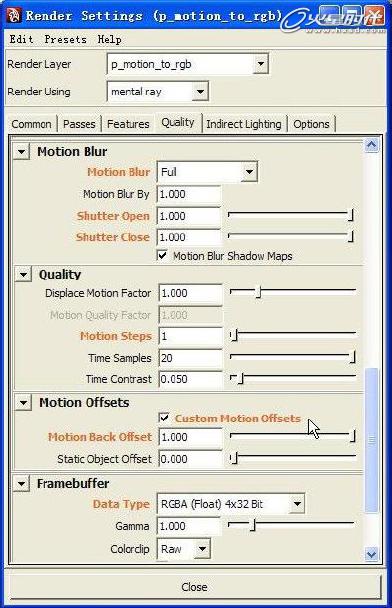Open the Render Layer dropdown

point(187,64)
